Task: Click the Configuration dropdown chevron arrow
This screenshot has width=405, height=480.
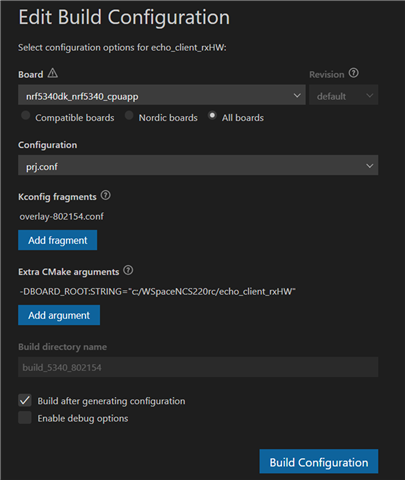Action: (x=369, y=166)
